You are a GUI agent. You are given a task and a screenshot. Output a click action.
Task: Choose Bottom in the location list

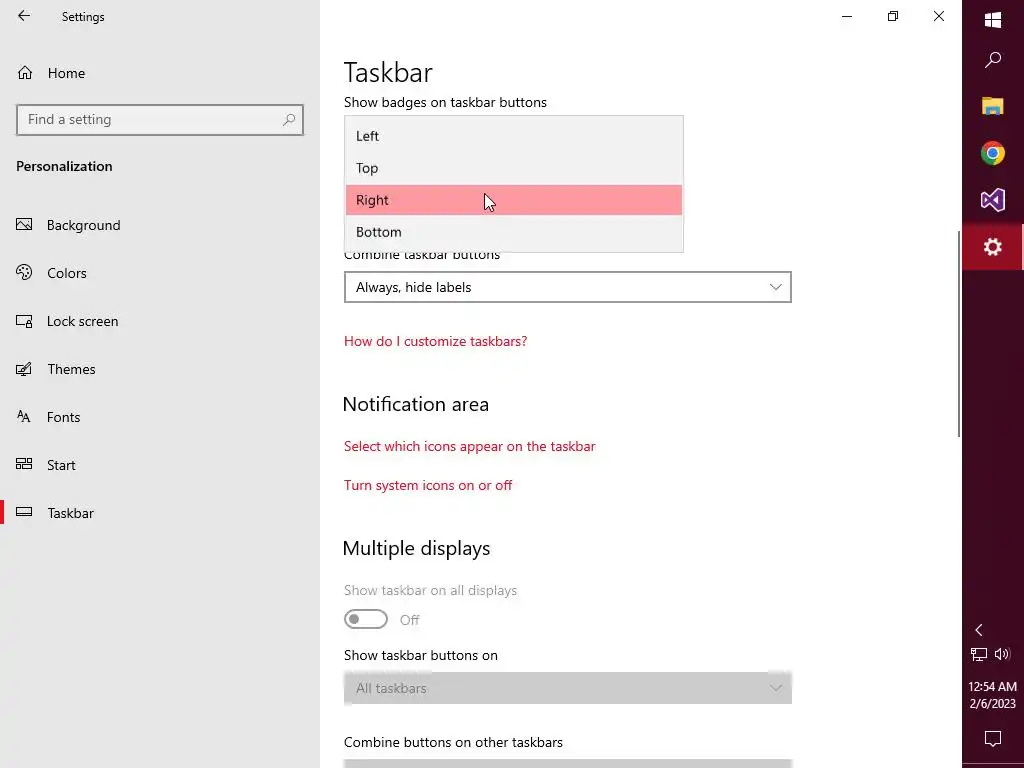(x=379, y=232)
